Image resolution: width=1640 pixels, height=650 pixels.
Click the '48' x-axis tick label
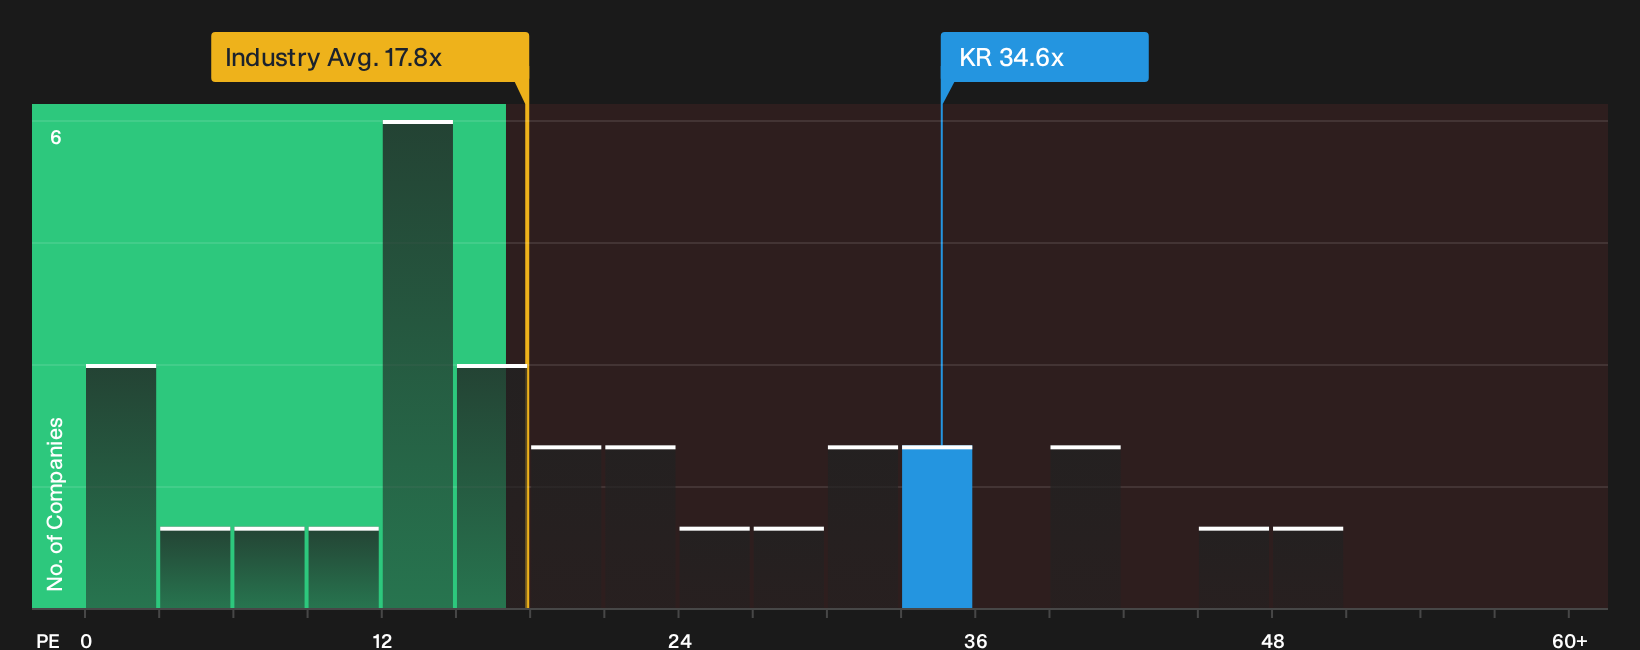pos(1272,640)
